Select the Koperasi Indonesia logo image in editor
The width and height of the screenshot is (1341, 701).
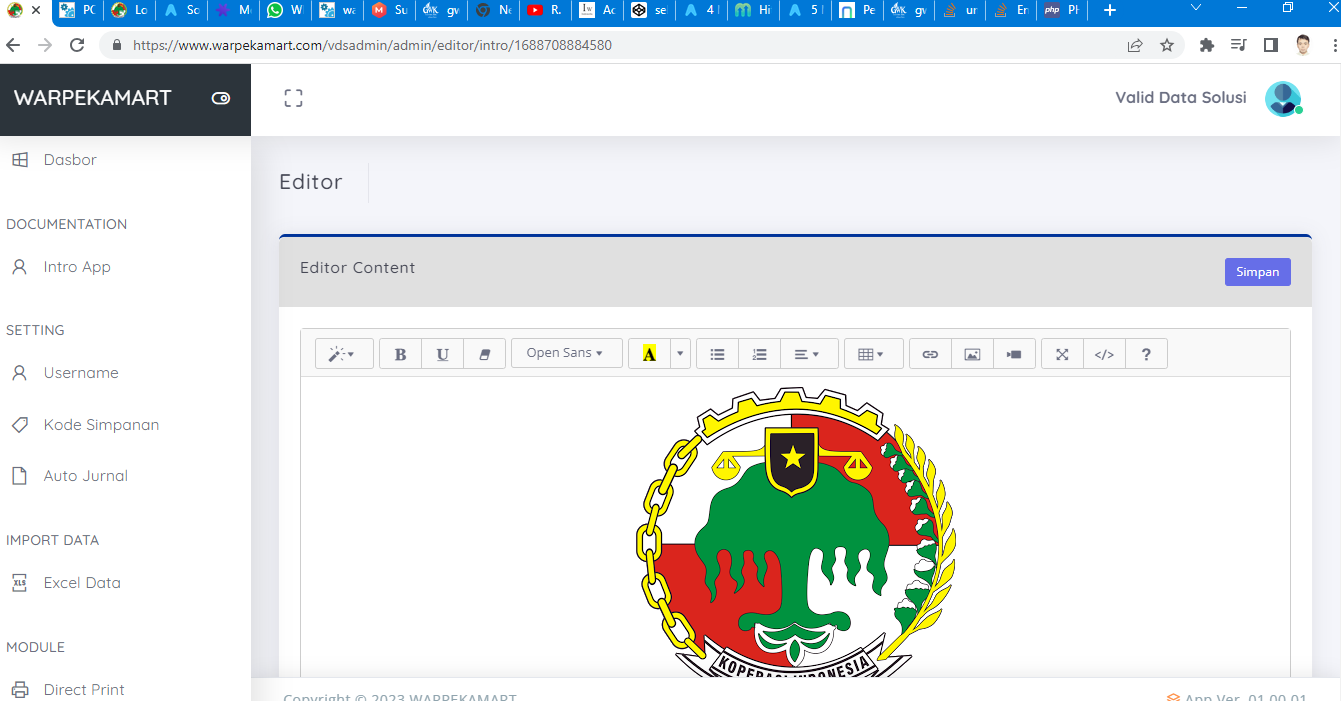point(795,531)
